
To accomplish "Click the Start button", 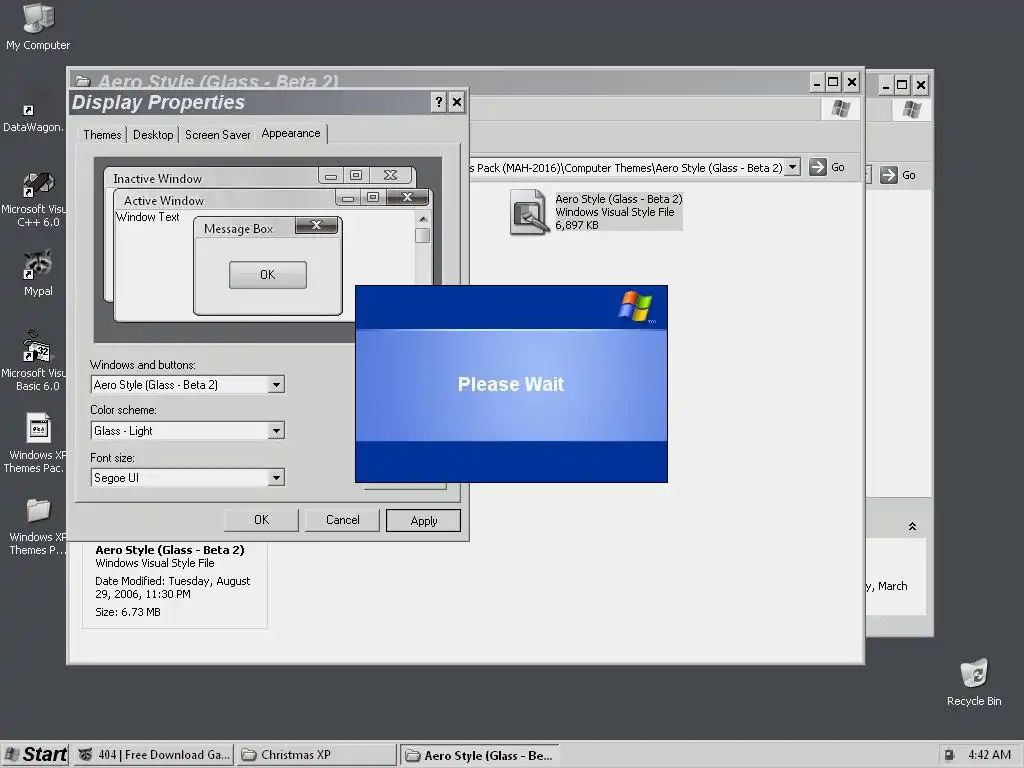I will 35,754.
